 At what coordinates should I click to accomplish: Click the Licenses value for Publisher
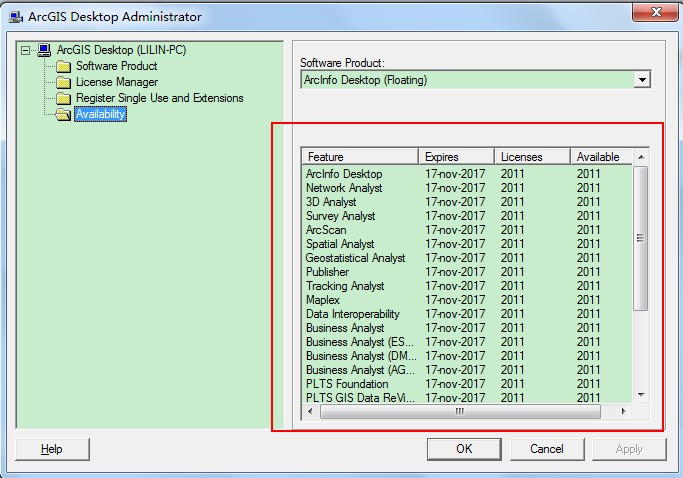tap(512, 272)
